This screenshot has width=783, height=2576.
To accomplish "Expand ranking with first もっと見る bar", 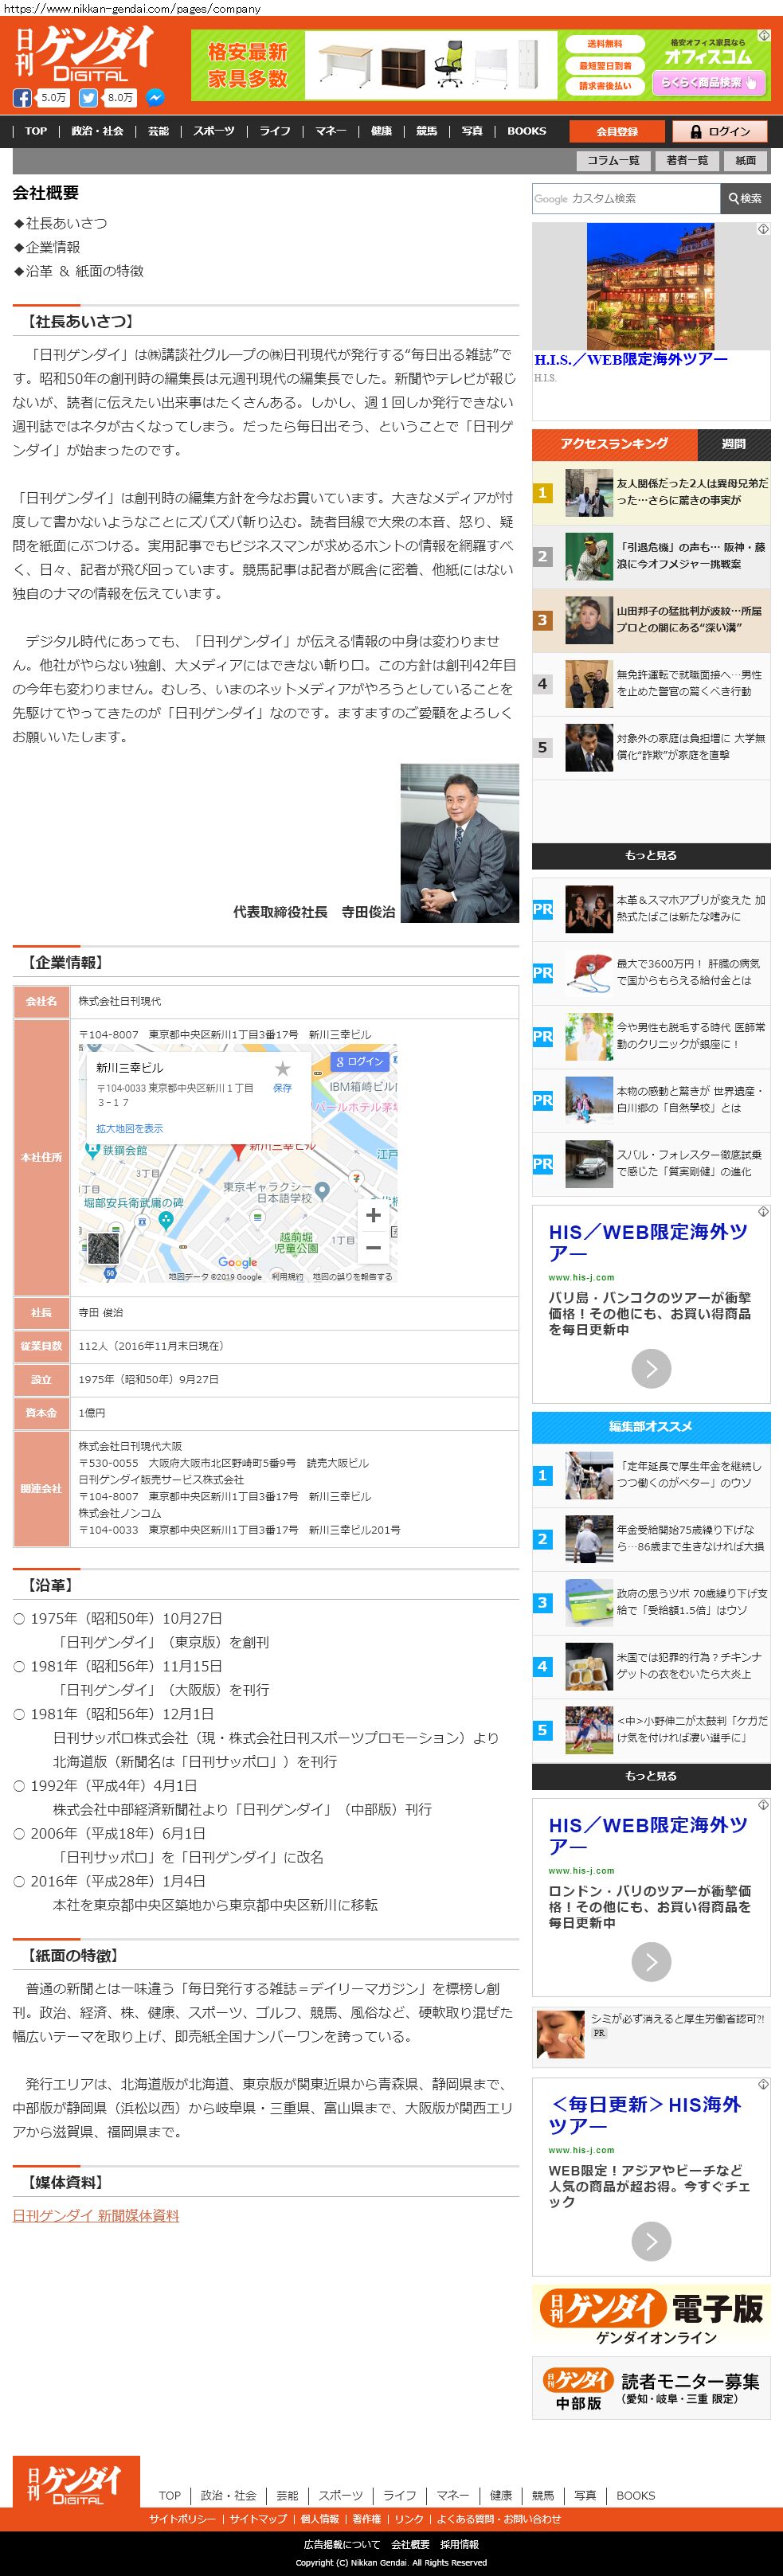I will (x=651, y=855).
